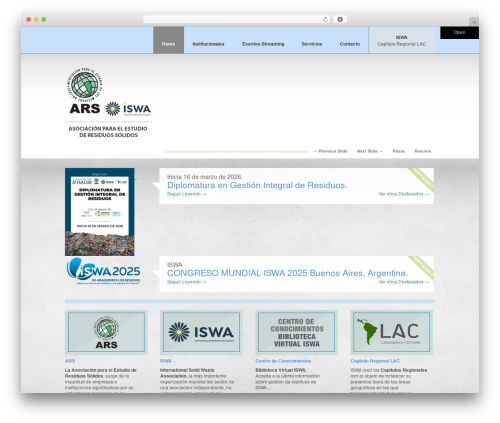The image size is (500, 423).
Task: Open ISWA Capítulo Regional LAC menu item
Action: [402, 40]
